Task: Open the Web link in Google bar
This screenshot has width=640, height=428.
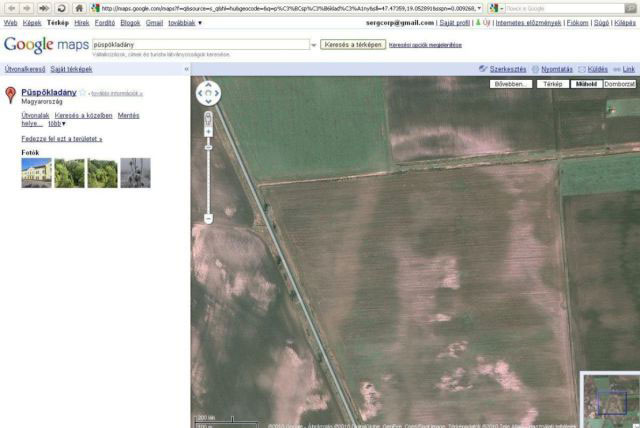Action: pyautogui.click(x=11, y=23)
